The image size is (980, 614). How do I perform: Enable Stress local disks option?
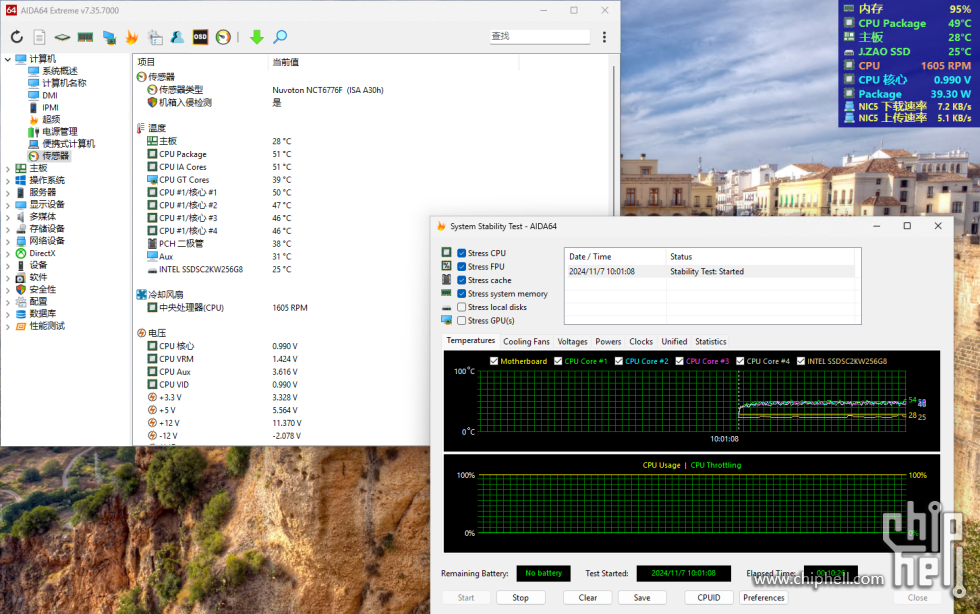(461, 307)
